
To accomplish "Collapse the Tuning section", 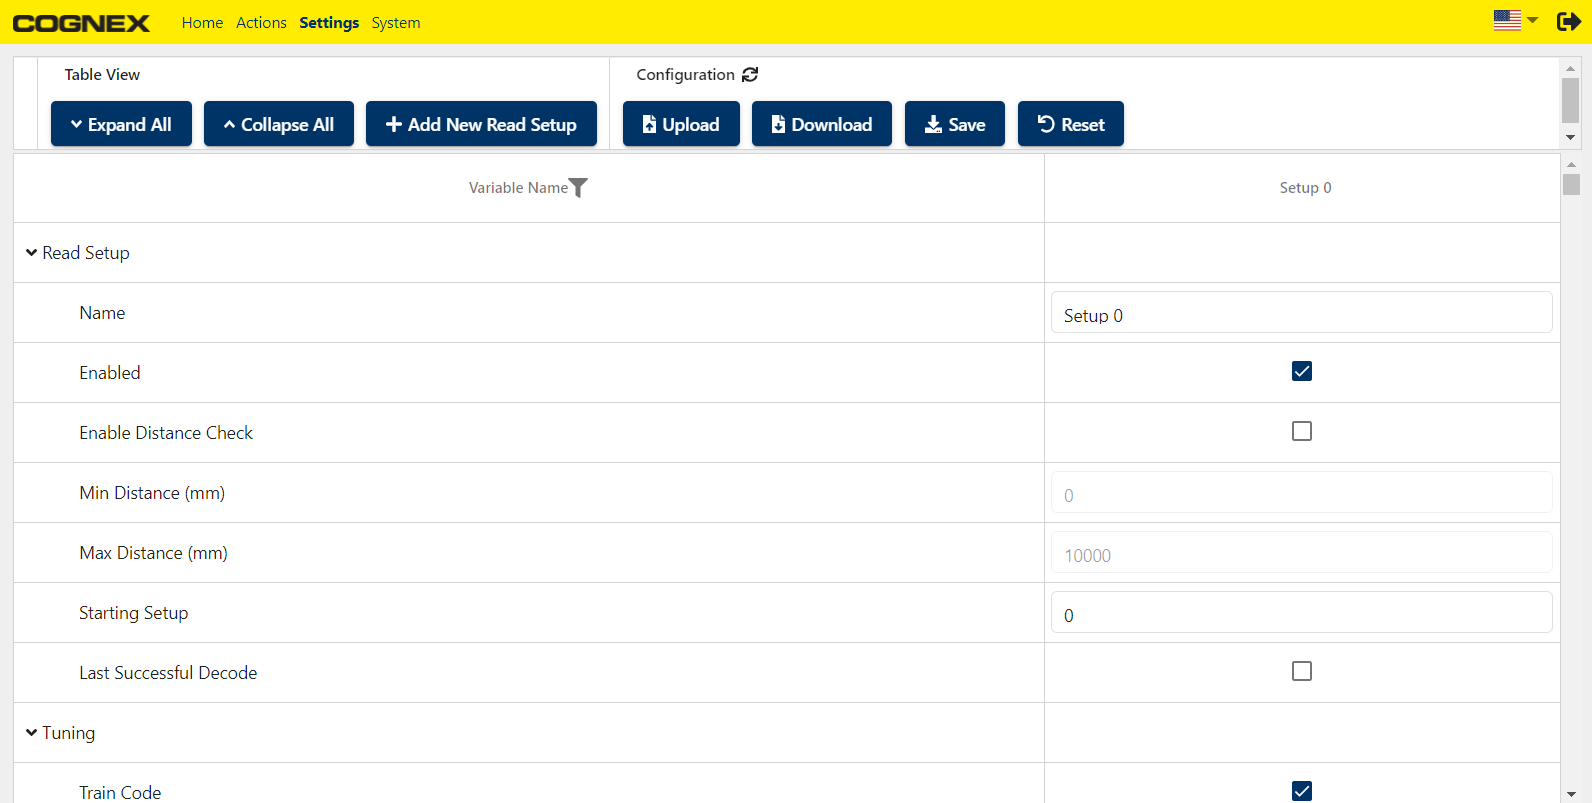I will coord(32,733).
